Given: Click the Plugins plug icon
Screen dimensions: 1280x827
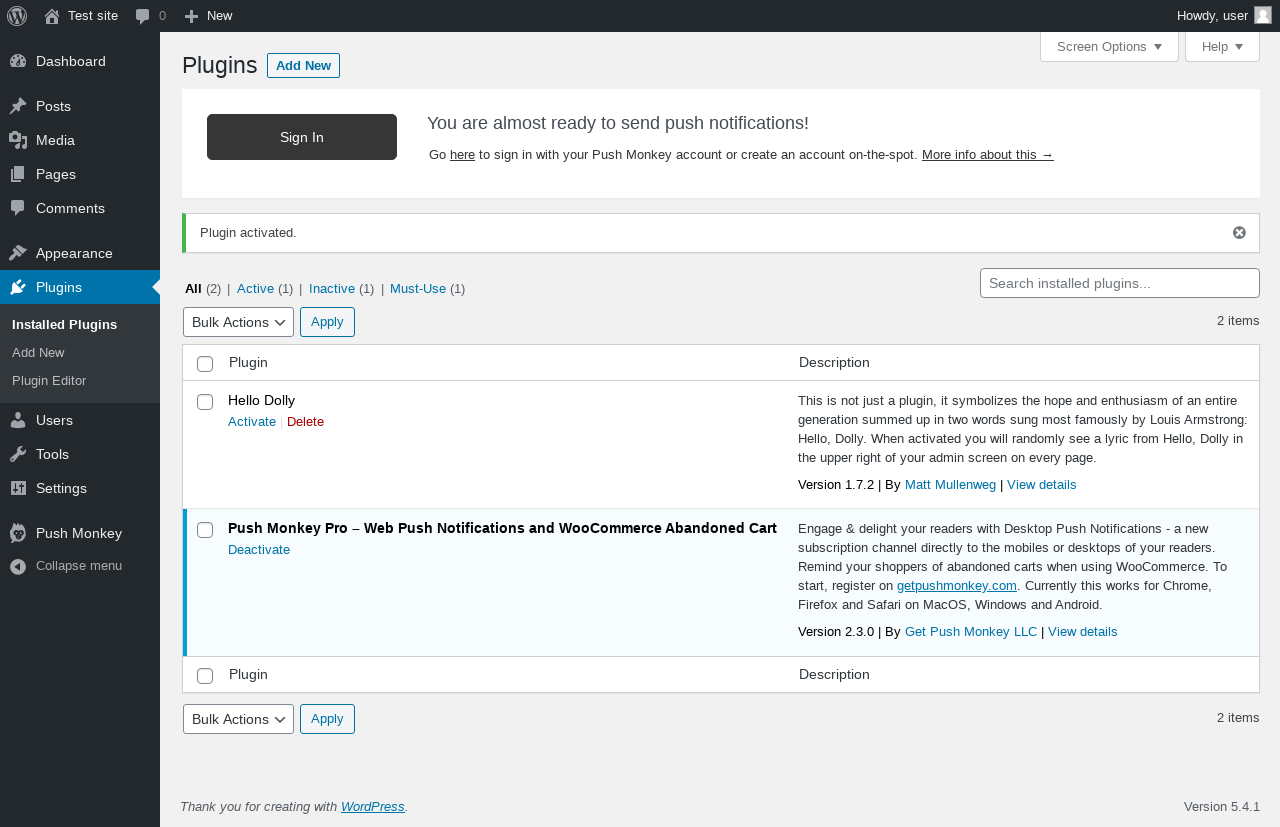Looking at the screenshot, I should pos(18,287).
